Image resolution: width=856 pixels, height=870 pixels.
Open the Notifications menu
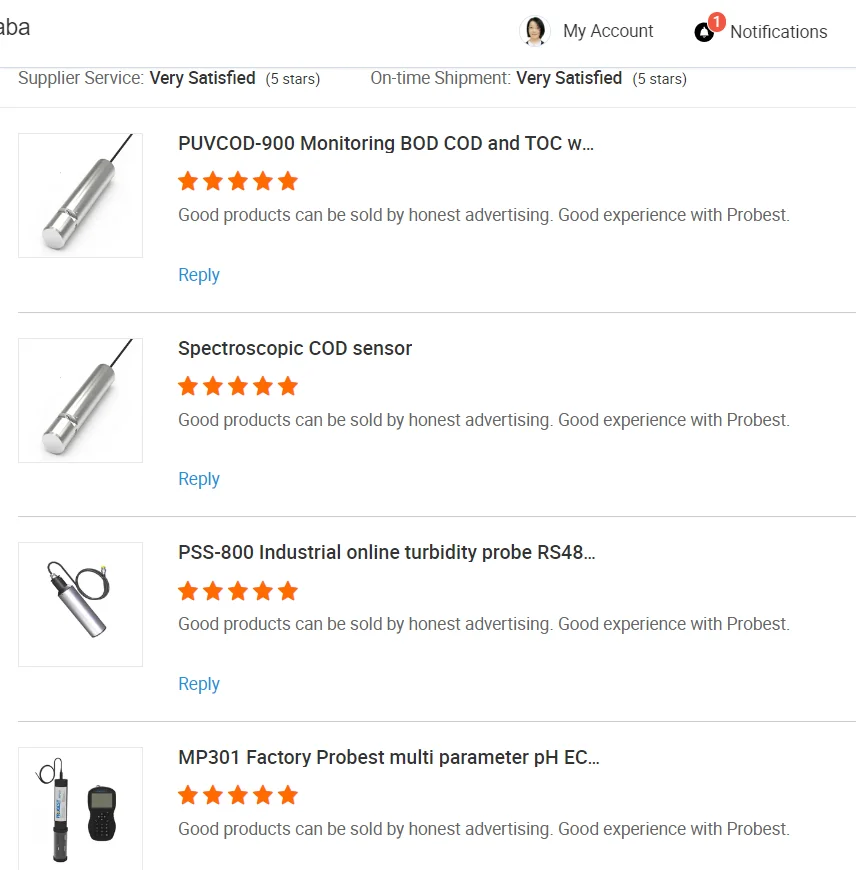(x=778, y=32)
